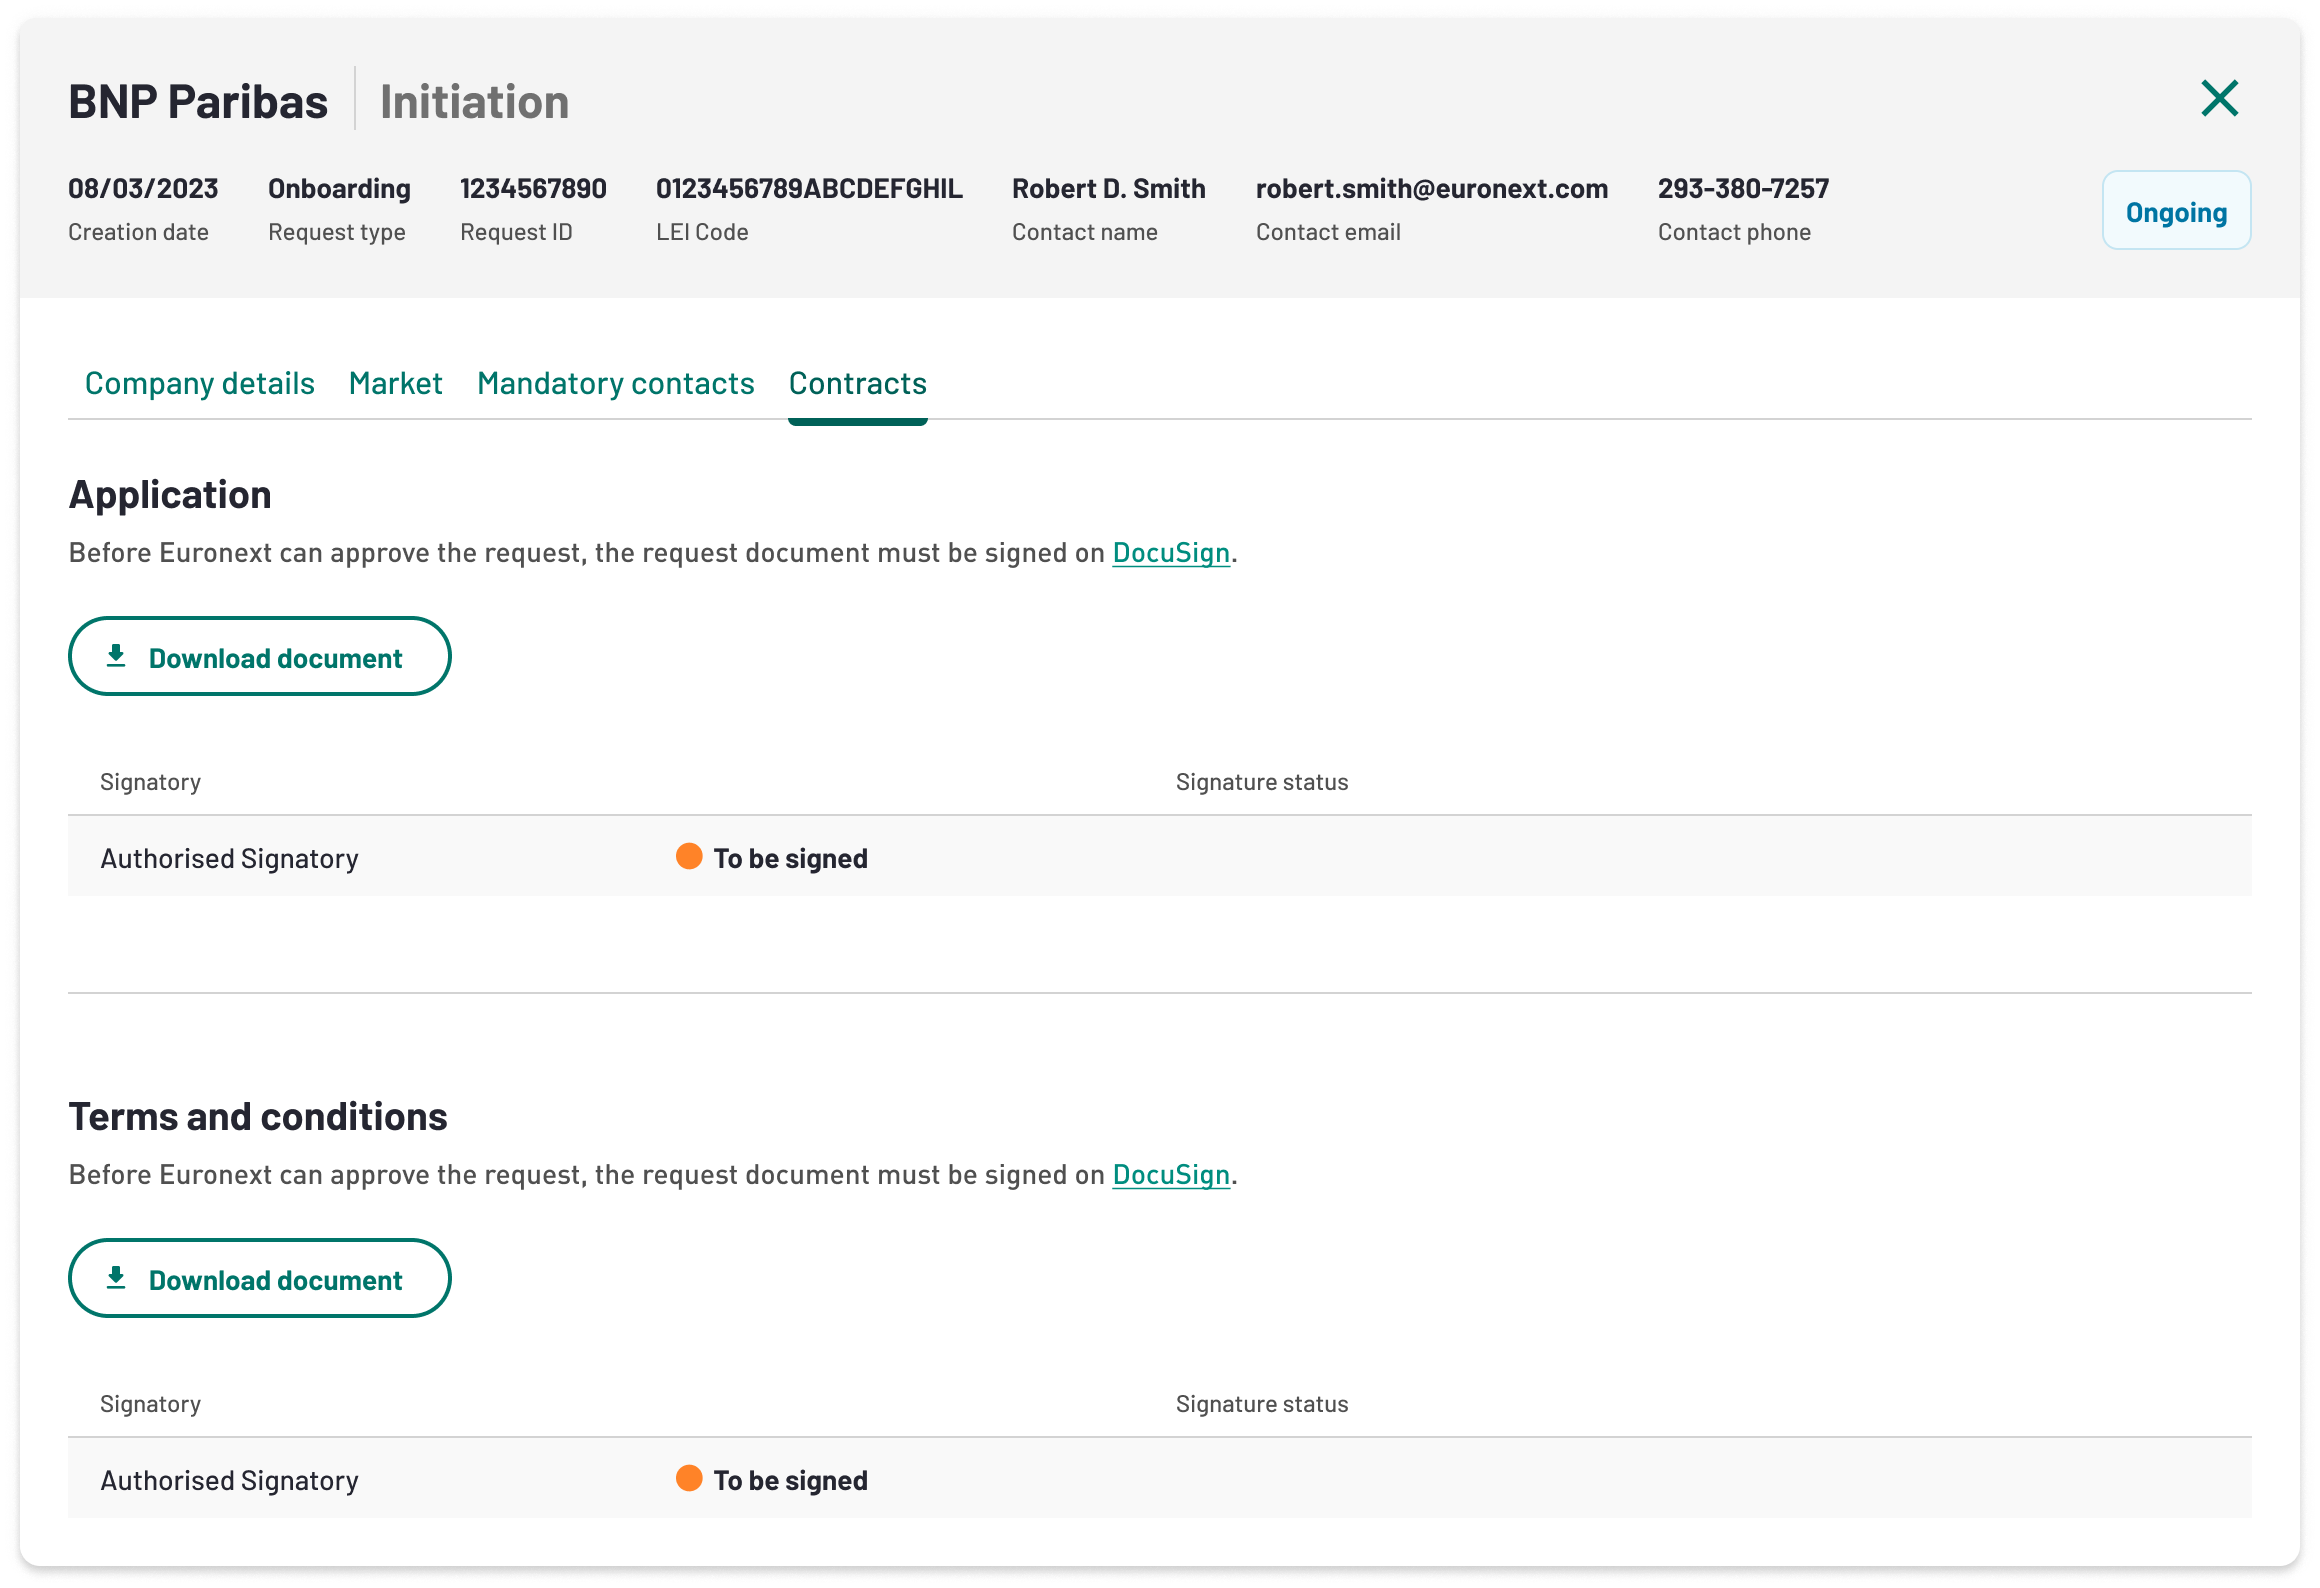The image size is (2320, 1588).
Task: Open DocuSign link under Terms and conditions
Action: pos(1170,1175)
